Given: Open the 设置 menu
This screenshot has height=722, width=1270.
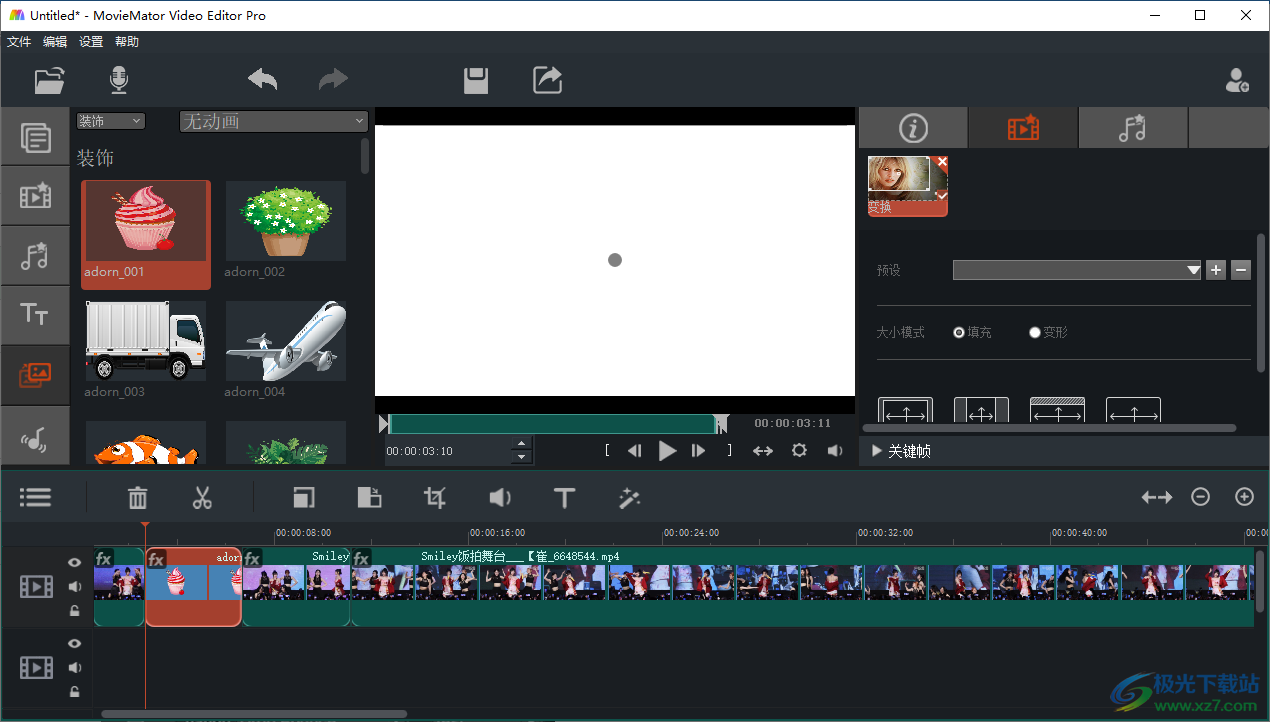Looking at the screenshot, I should pos(91,42).
